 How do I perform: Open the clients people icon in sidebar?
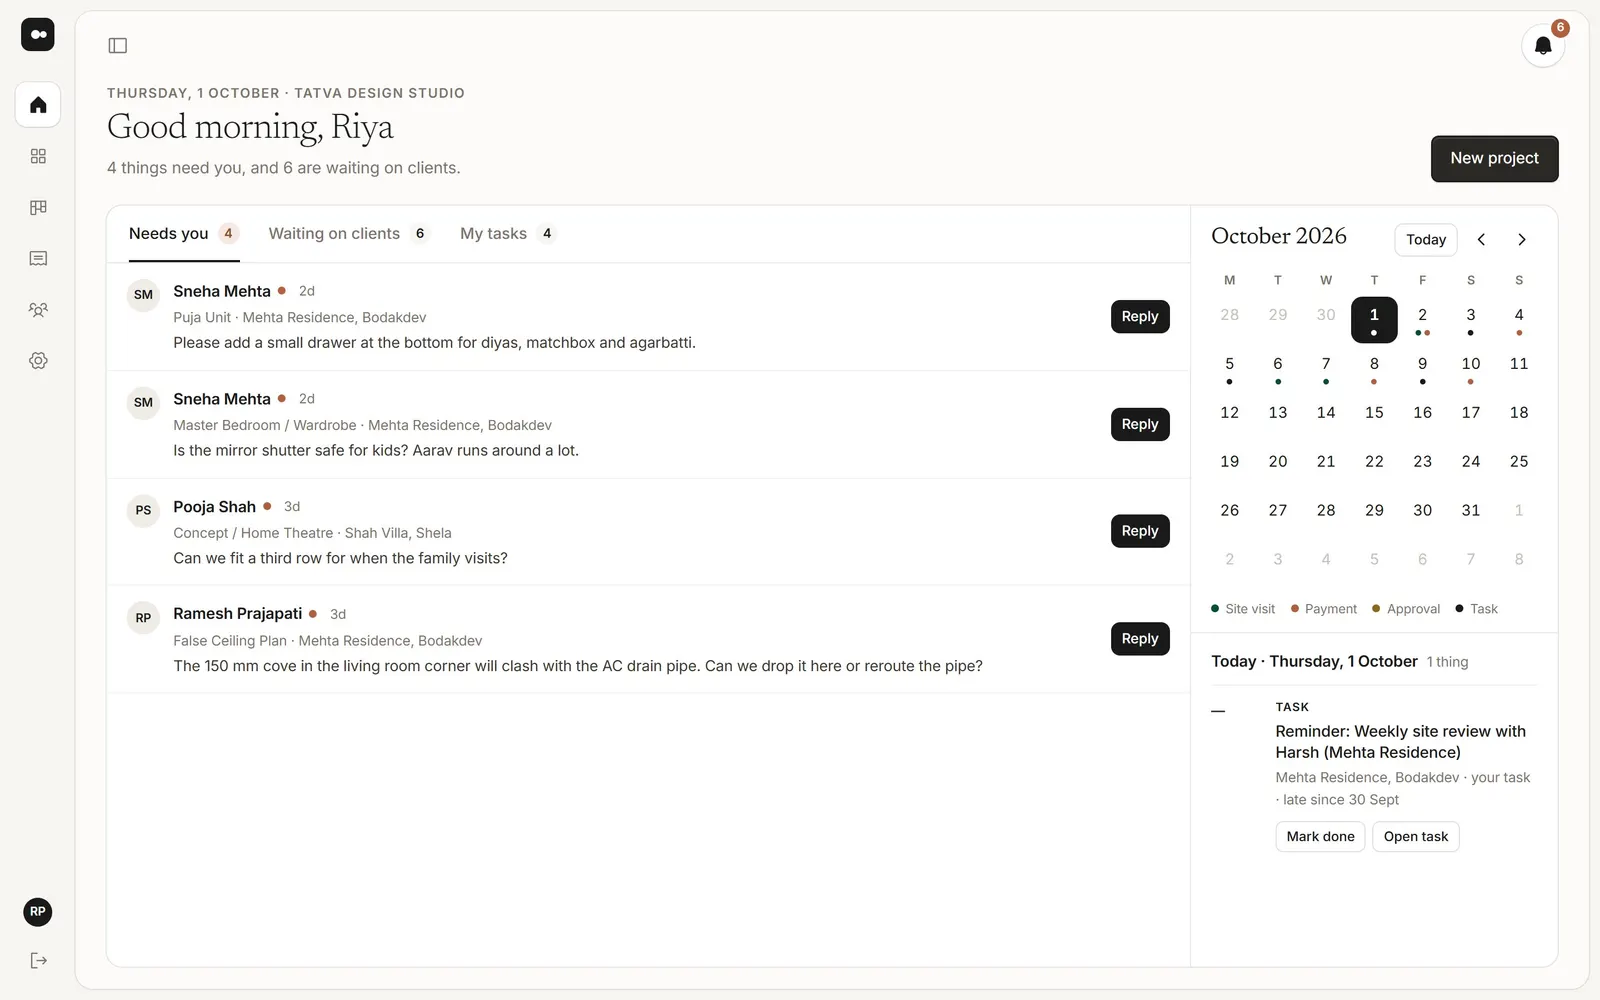click(x=38, y=310)
